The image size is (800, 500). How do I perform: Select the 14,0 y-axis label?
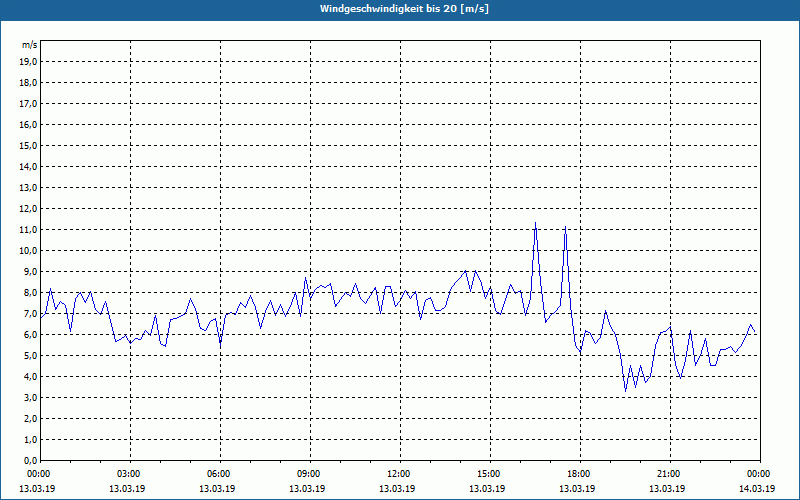28,166
